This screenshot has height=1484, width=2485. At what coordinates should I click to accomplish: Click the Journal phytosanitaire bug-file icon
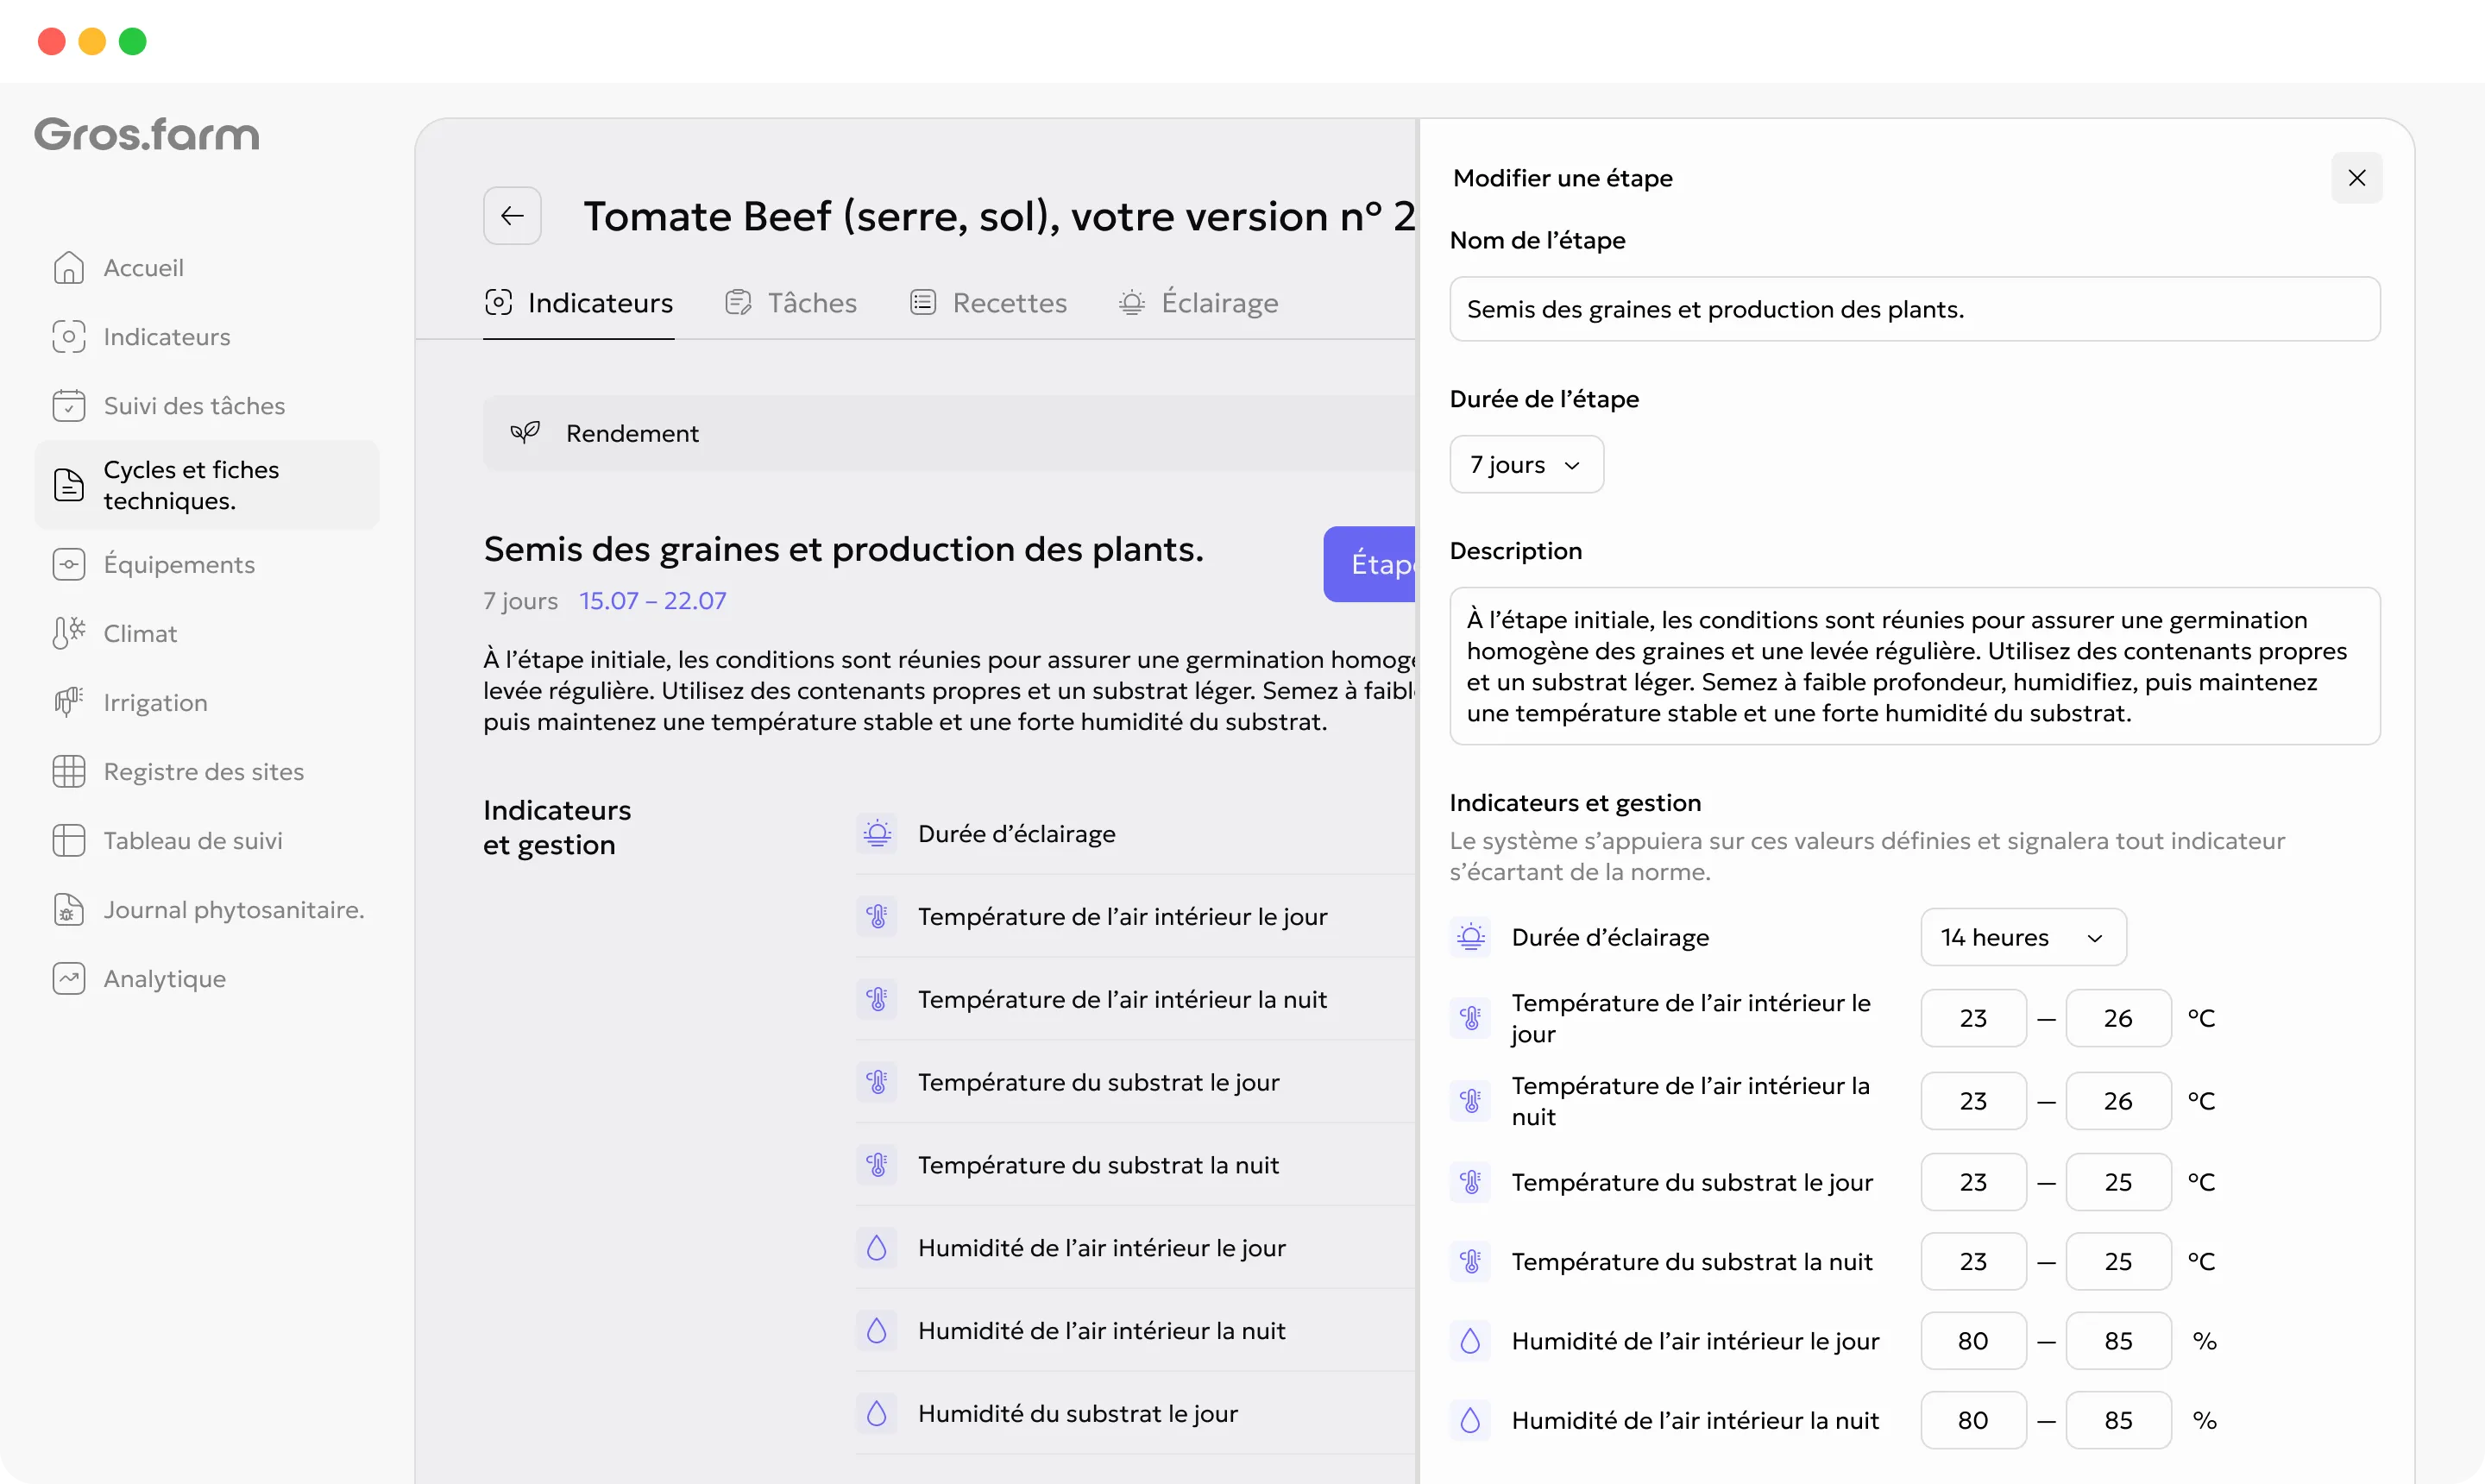[x=68, y=910]
